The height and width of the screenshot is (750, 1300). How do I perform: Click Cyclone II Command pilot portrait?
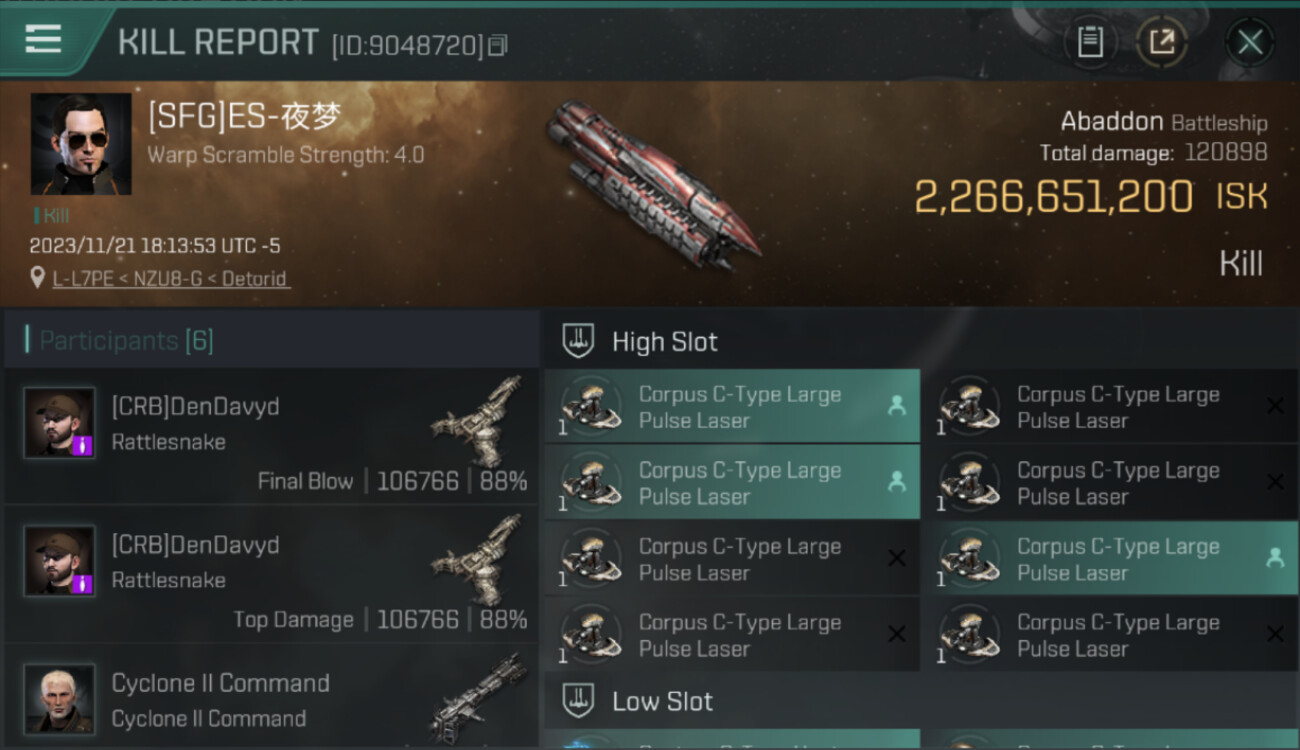60,698
